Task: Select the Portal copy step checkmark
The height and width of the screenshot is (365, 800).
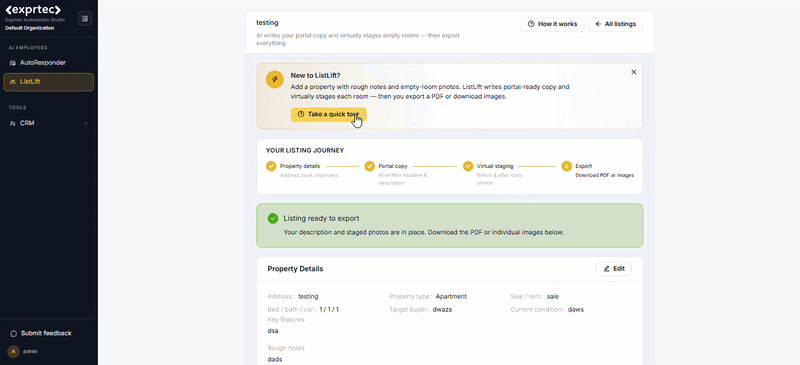Action: point(369,166)
